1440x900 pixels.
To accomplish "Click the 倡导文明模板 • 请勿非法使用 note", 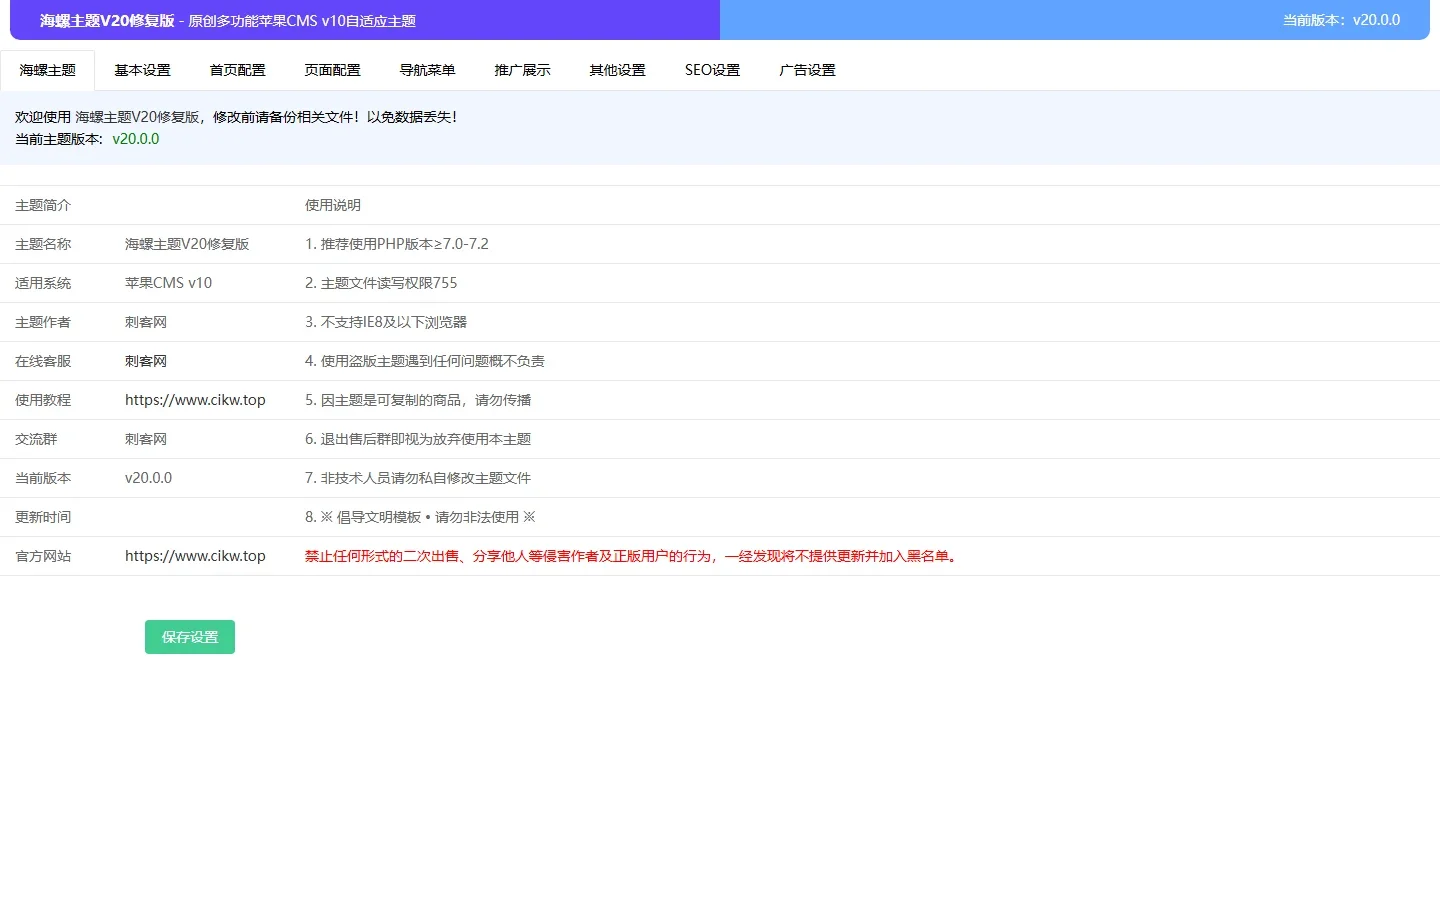I will coord(420,517).
